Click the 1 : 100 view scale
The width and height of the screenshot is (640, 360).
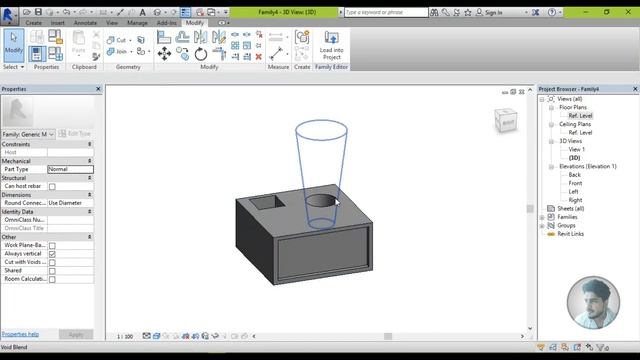[x=125, y=336]
